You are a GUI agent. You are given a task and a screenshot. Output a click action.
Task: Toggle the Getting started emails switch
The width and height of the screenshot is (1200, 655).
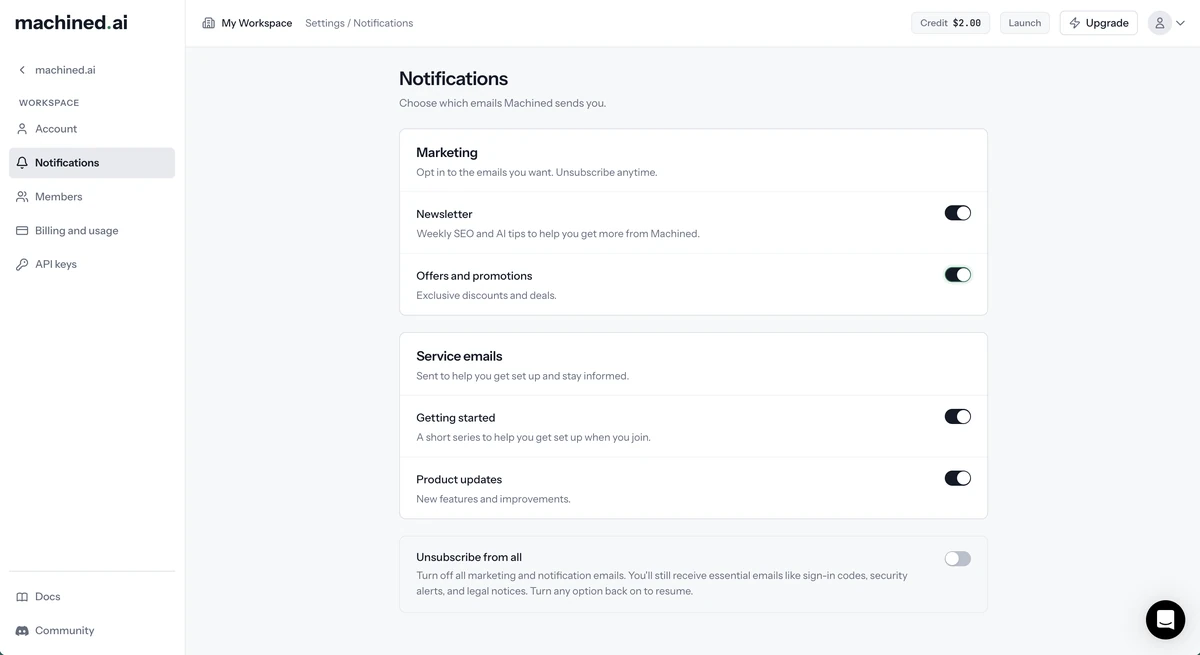pyautogui.click(x=958, y=417)
